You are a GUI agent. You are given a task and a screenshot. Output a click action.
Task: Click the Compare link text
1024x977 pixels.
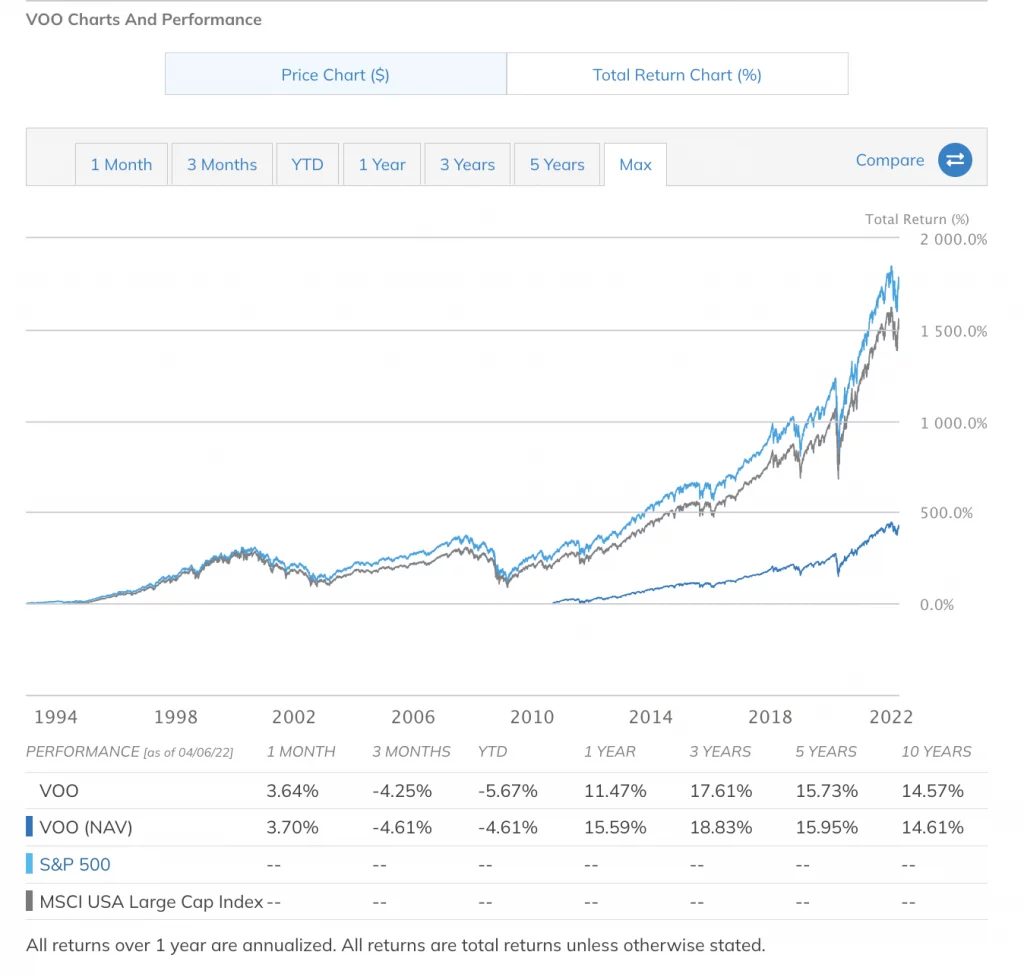(890, 160)
